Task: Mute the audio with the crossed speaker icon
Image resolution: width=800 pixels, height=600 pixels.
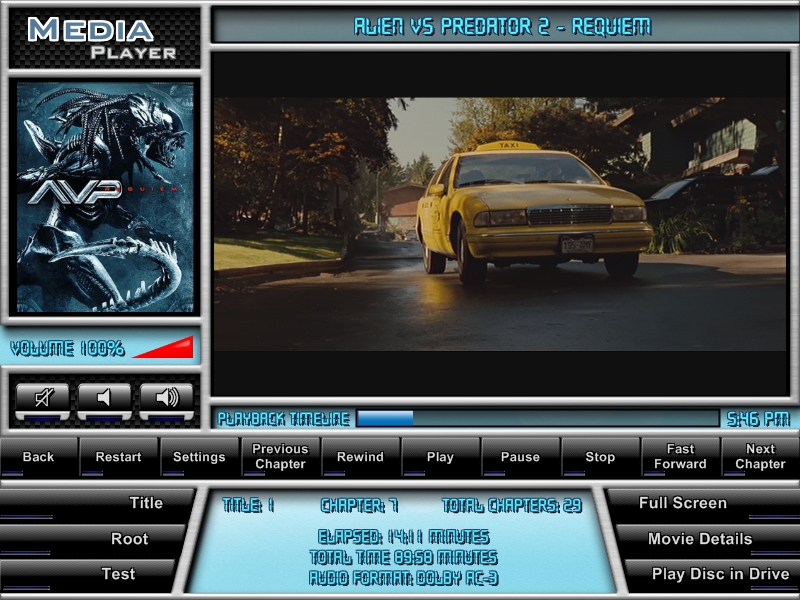Action: (x=42, y=400)
